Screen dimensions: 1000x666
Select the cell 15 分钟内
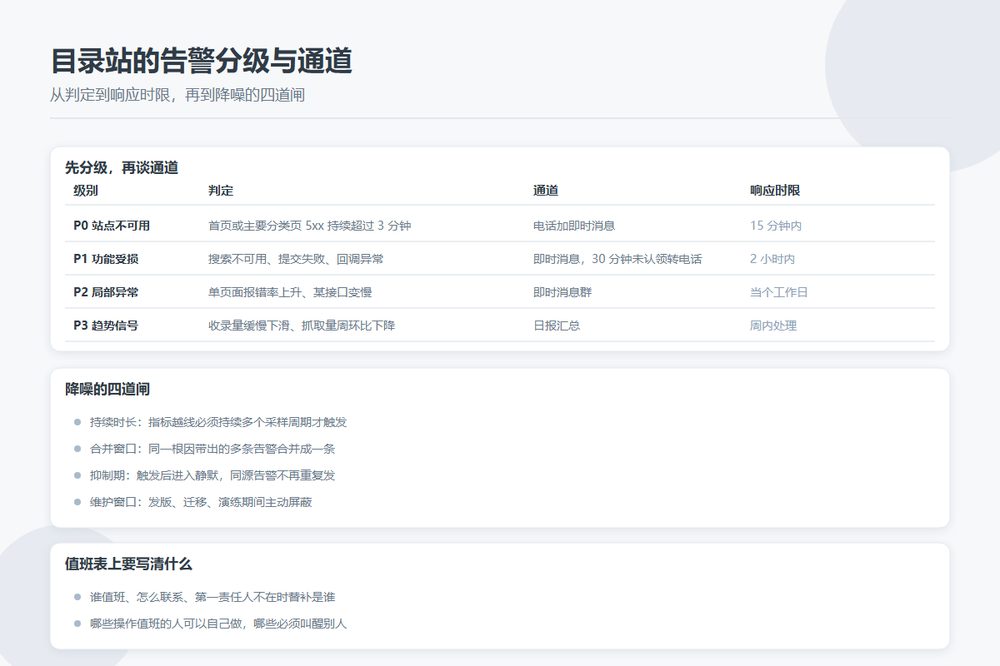point(776,225)
